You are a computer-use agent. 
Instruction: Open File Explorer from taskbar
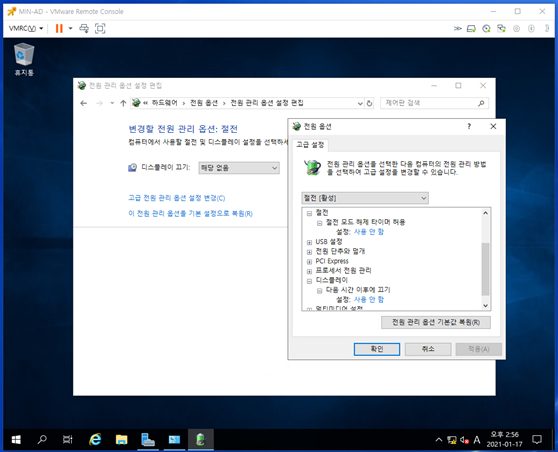click(121, 440)
